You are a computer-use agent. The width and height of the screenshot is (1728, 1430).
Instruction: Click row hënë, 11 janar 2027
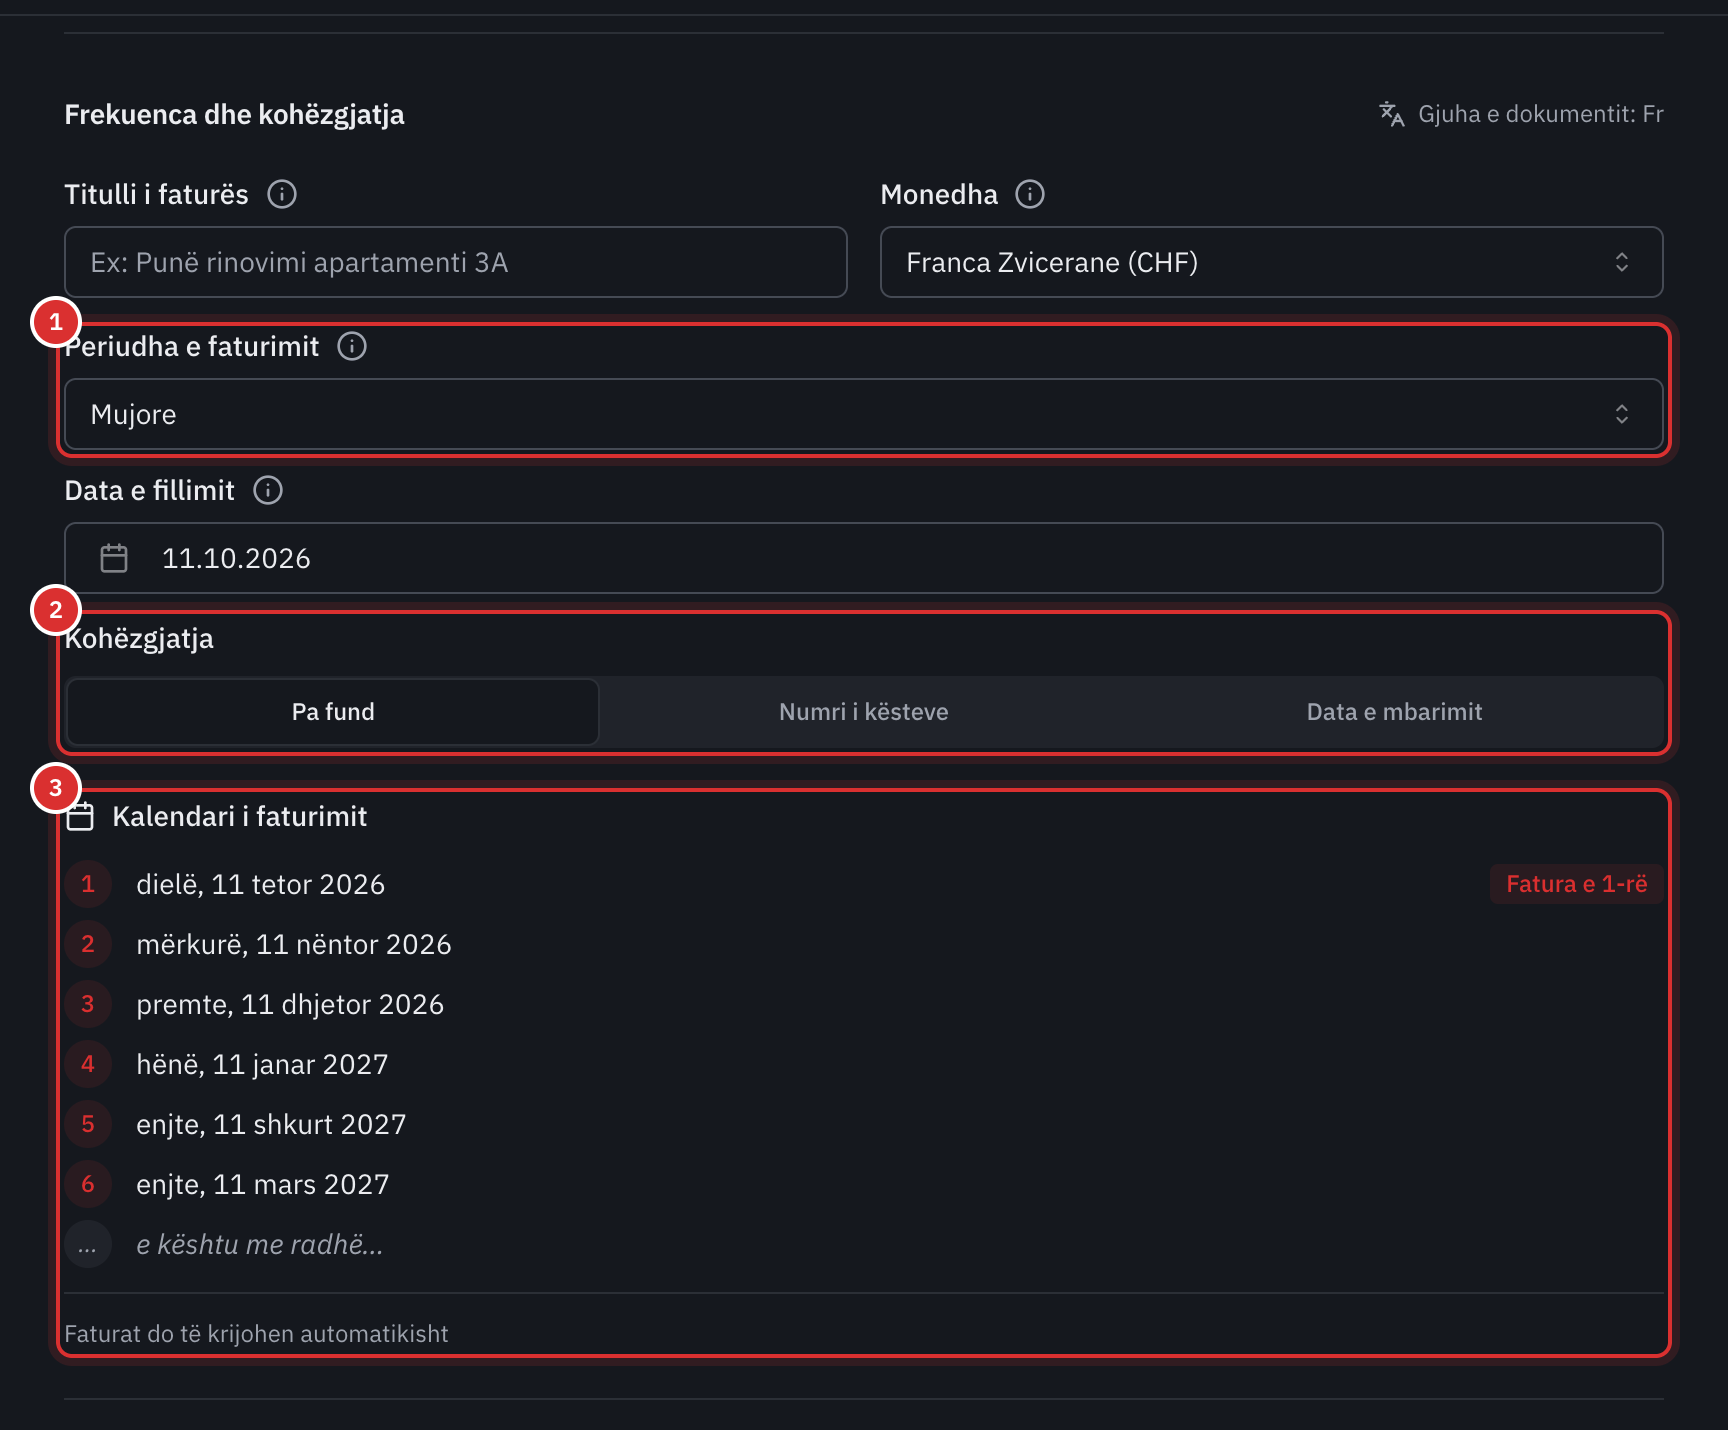tap(864, 1064)
